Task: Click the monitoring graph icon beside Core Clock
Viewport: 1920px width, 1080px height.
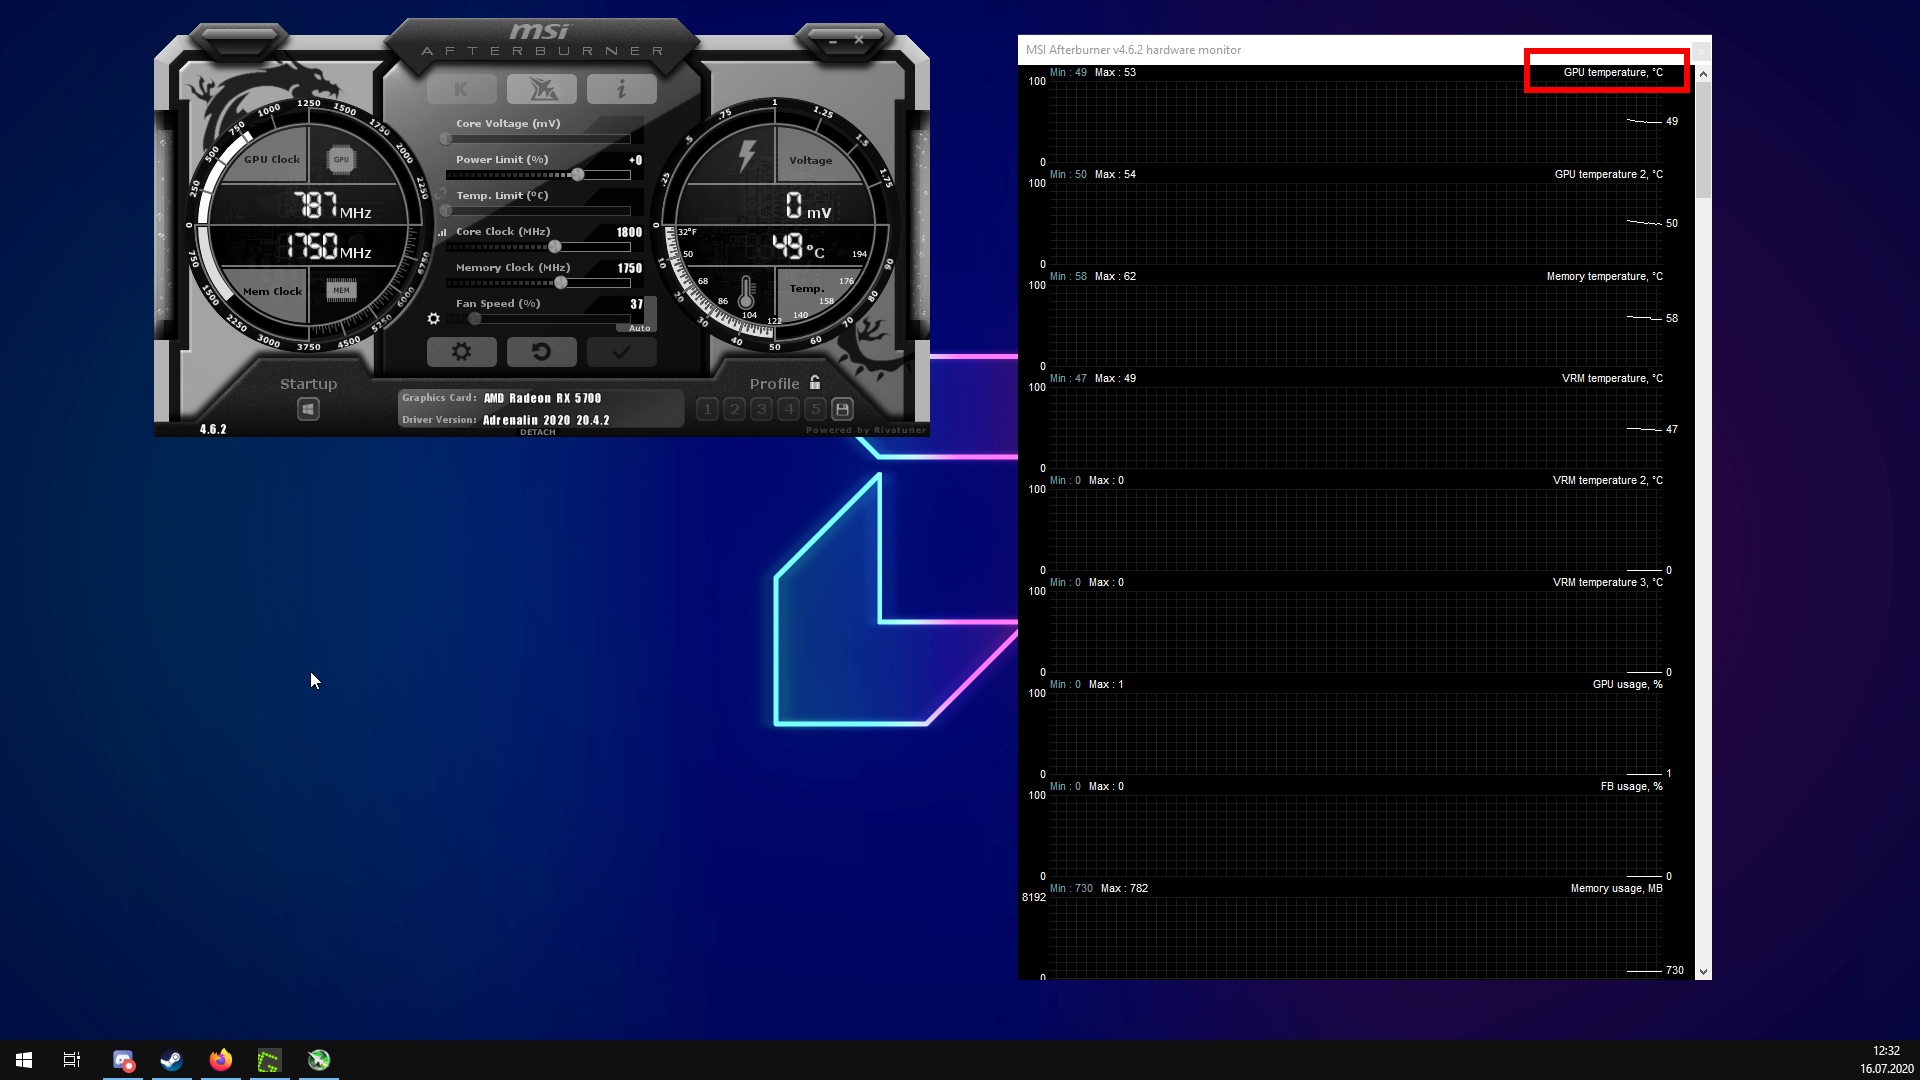Action: 441,231
